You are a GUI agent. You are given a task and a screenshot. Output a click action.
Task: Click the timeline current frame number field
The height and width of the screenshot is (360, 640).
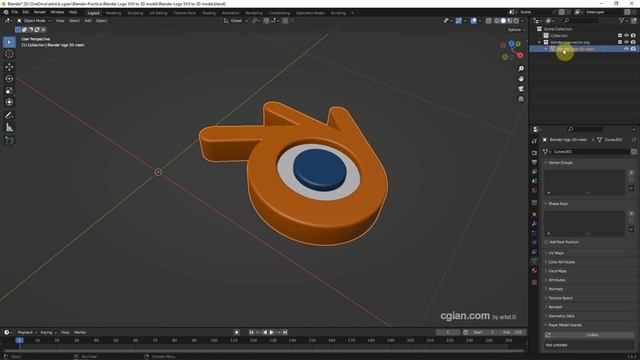coord(448,332)
